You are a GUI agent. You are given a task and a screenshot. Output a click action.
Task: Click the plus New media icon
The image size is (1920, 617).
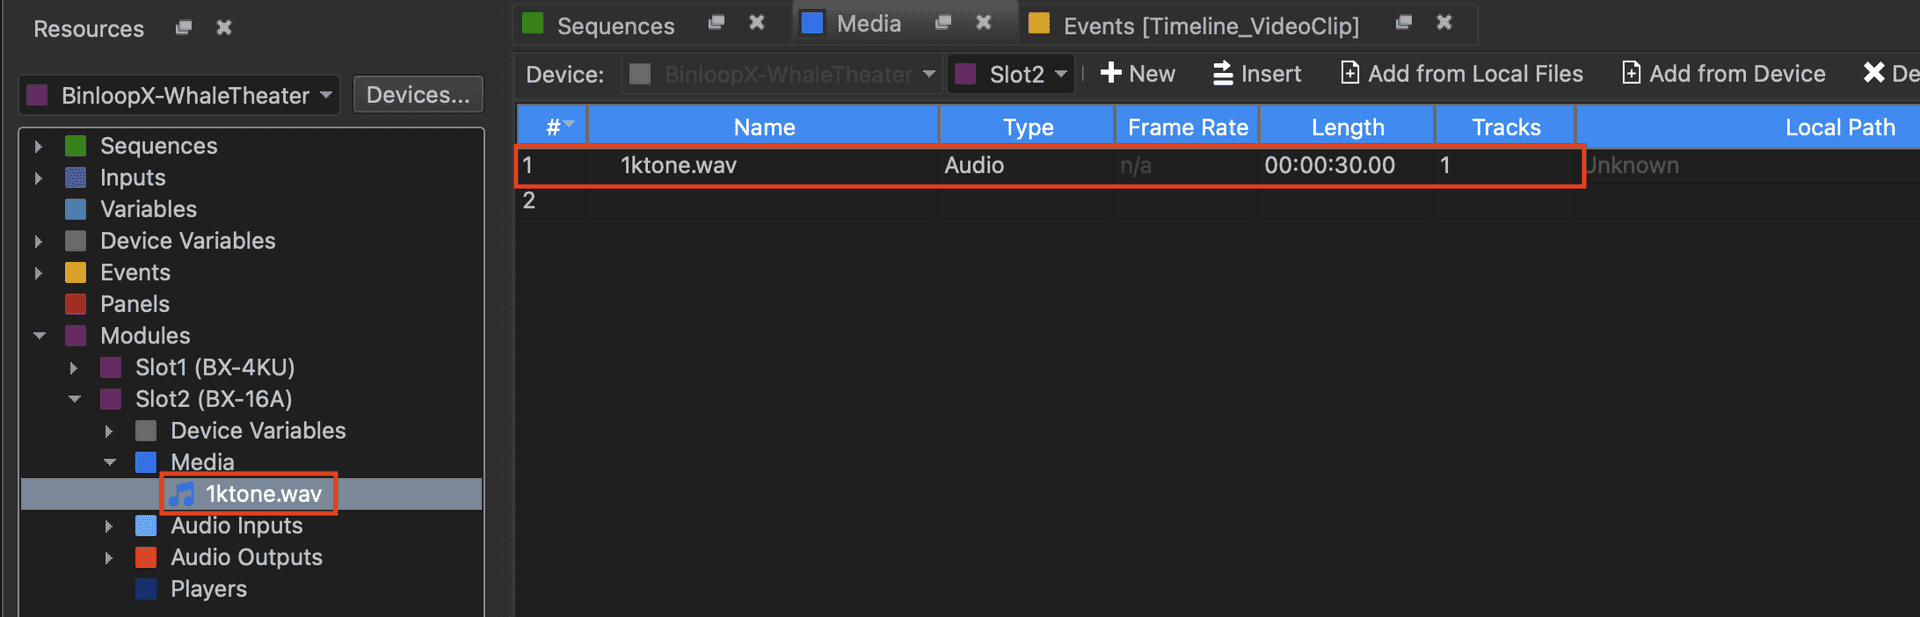[1110, 73]
